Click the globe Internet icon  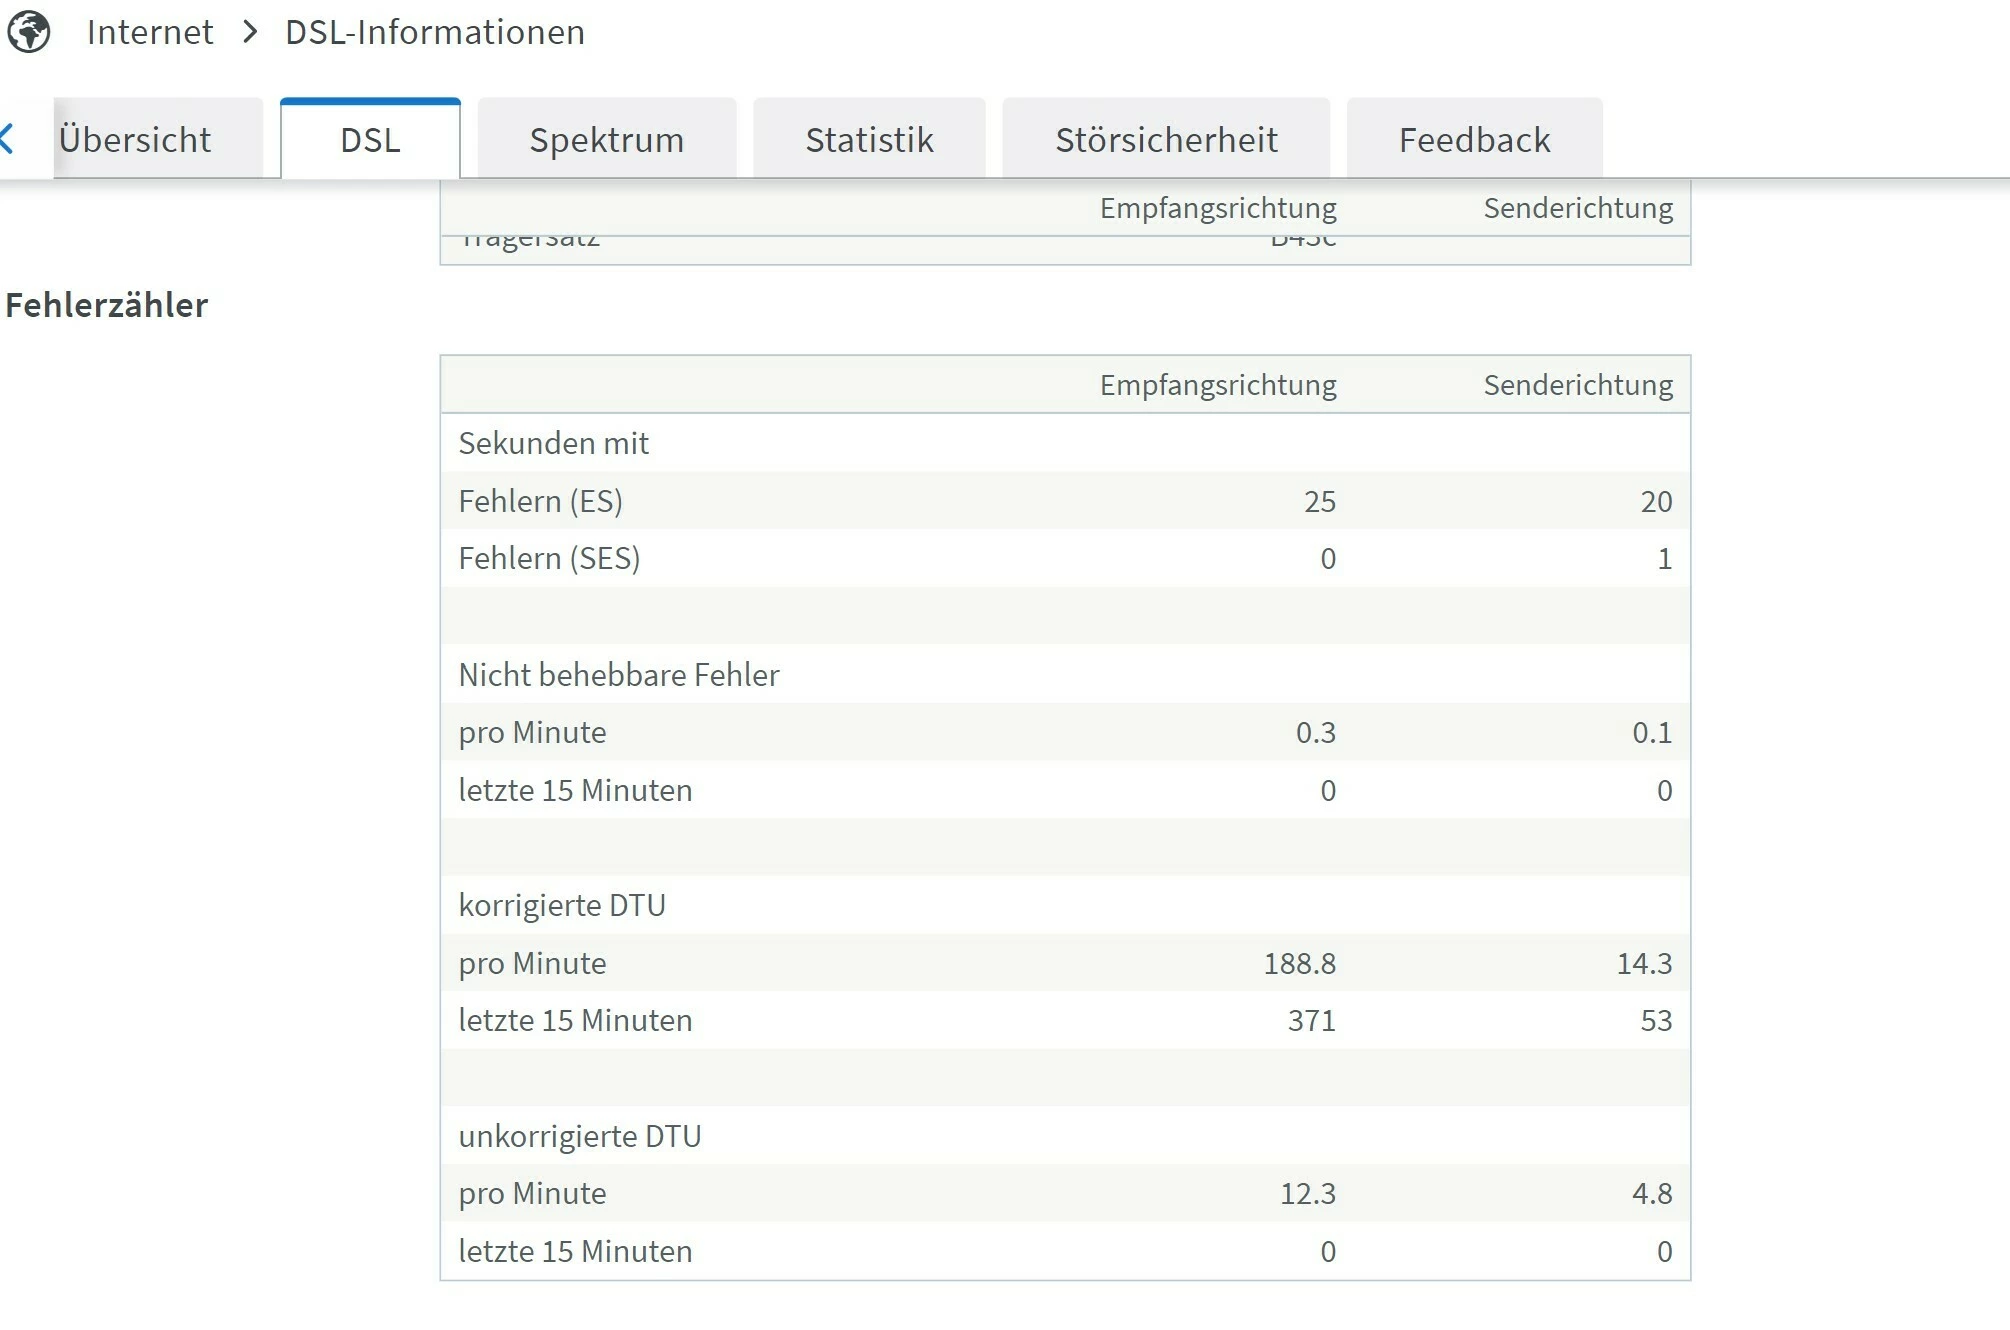pos(29,32)
